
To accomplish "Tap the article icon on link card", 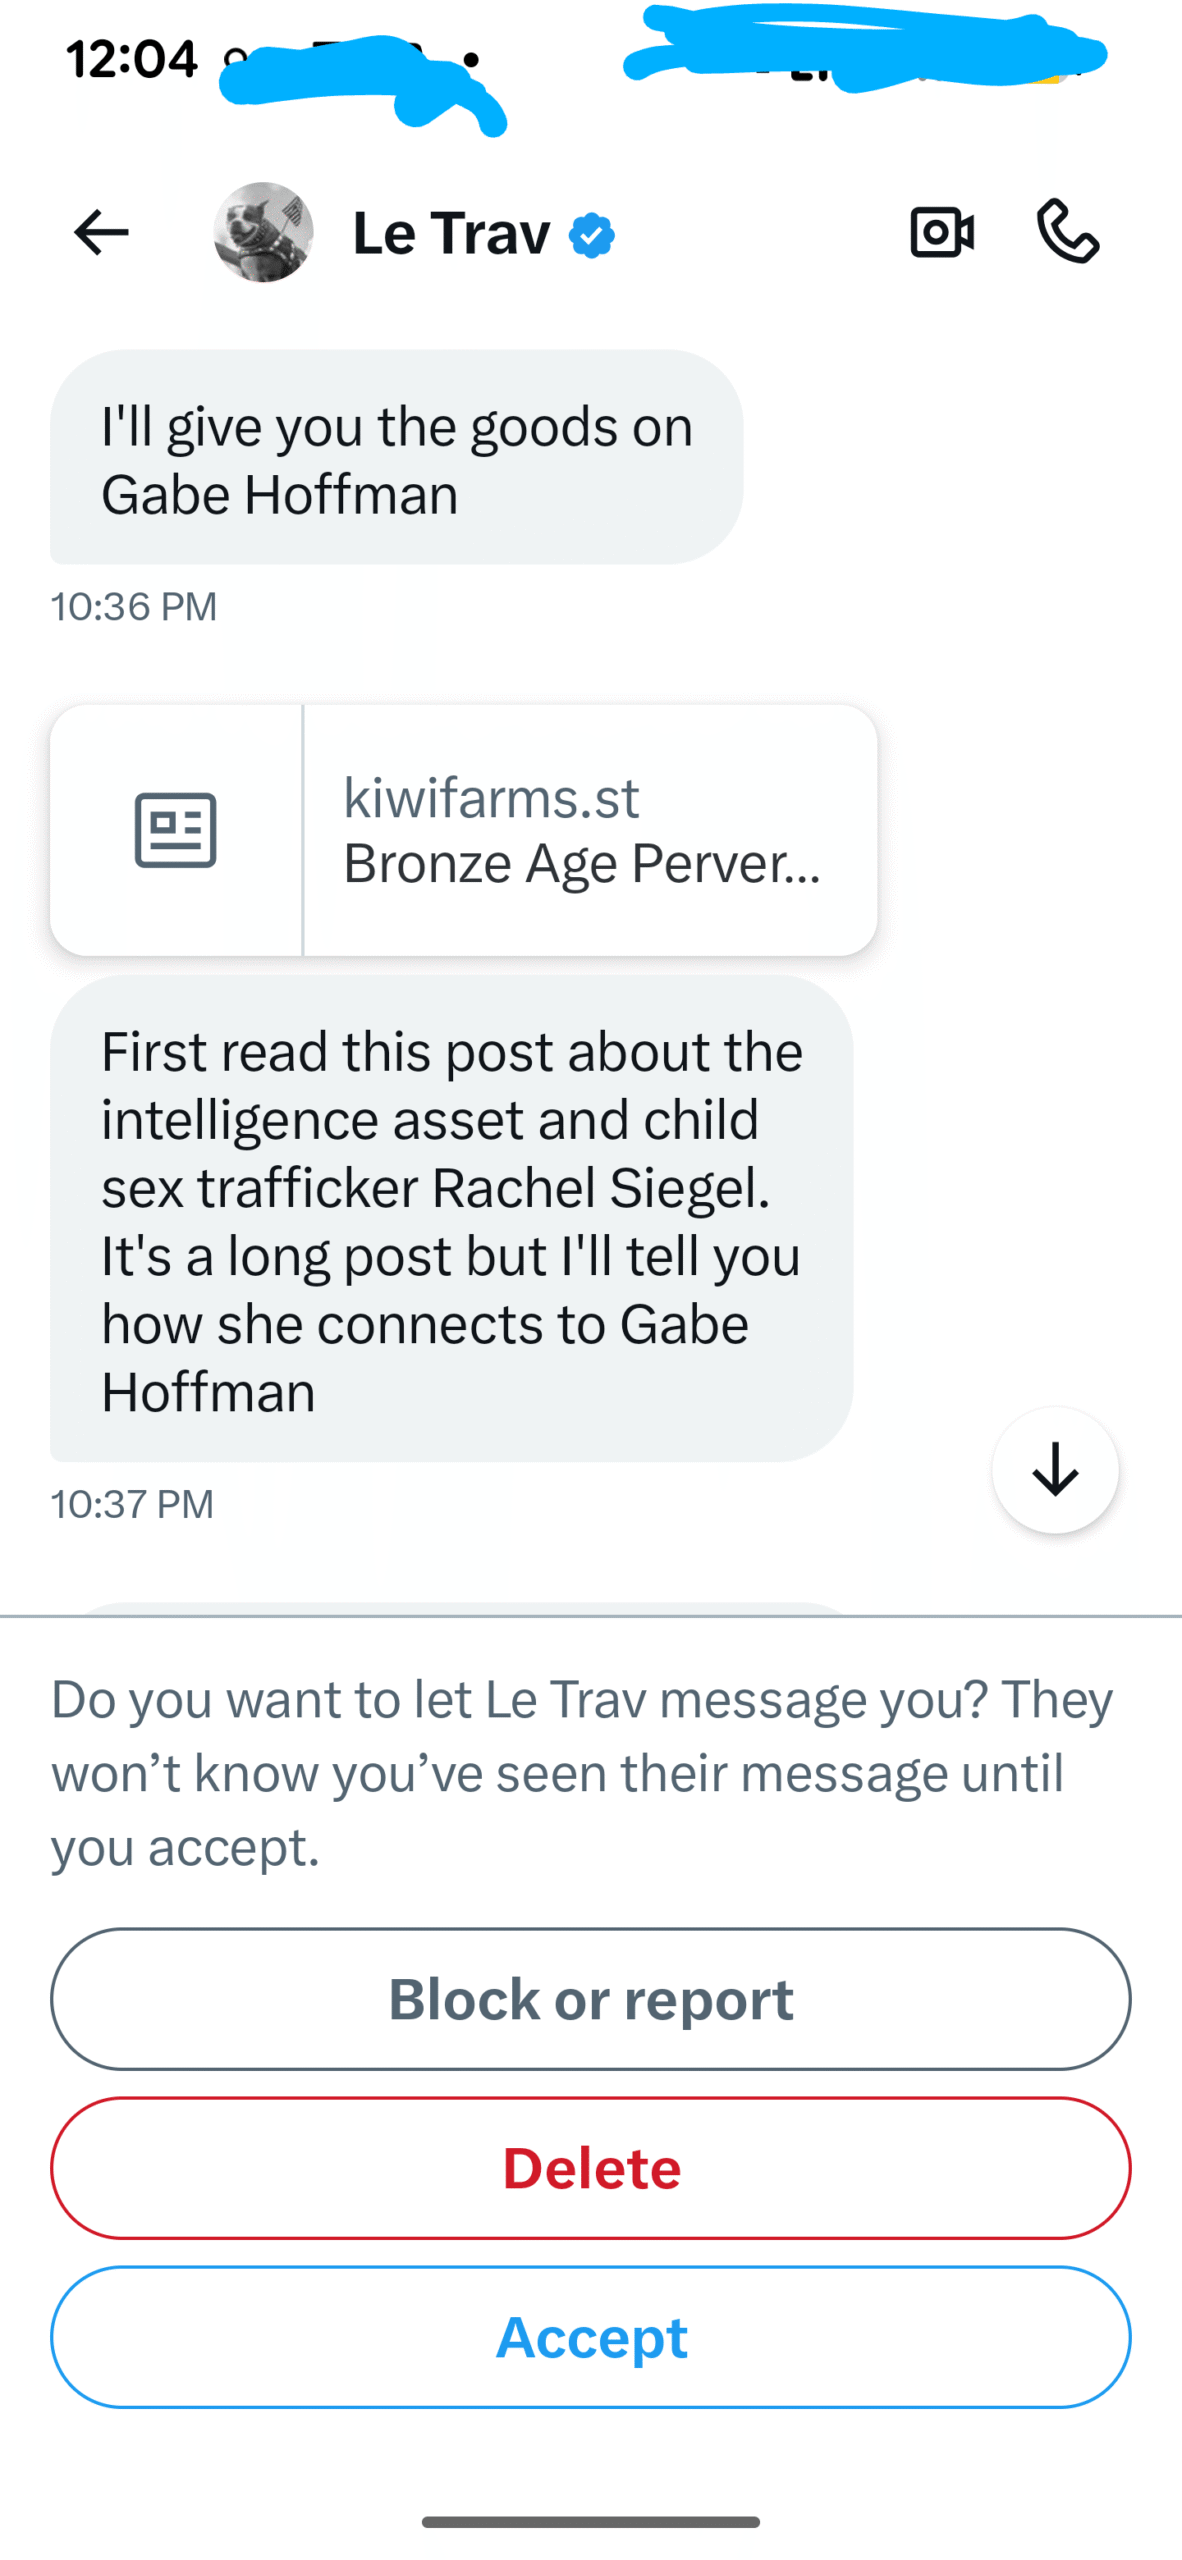I will (x=176, y=830).
